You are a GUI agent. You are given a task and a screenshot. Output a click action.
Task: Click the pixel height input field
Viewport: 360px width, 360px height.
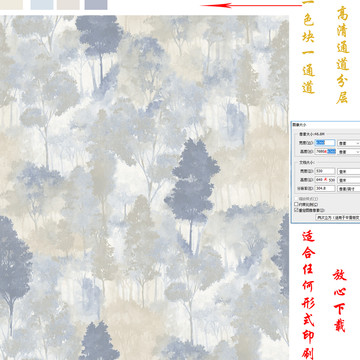[325, 151]
